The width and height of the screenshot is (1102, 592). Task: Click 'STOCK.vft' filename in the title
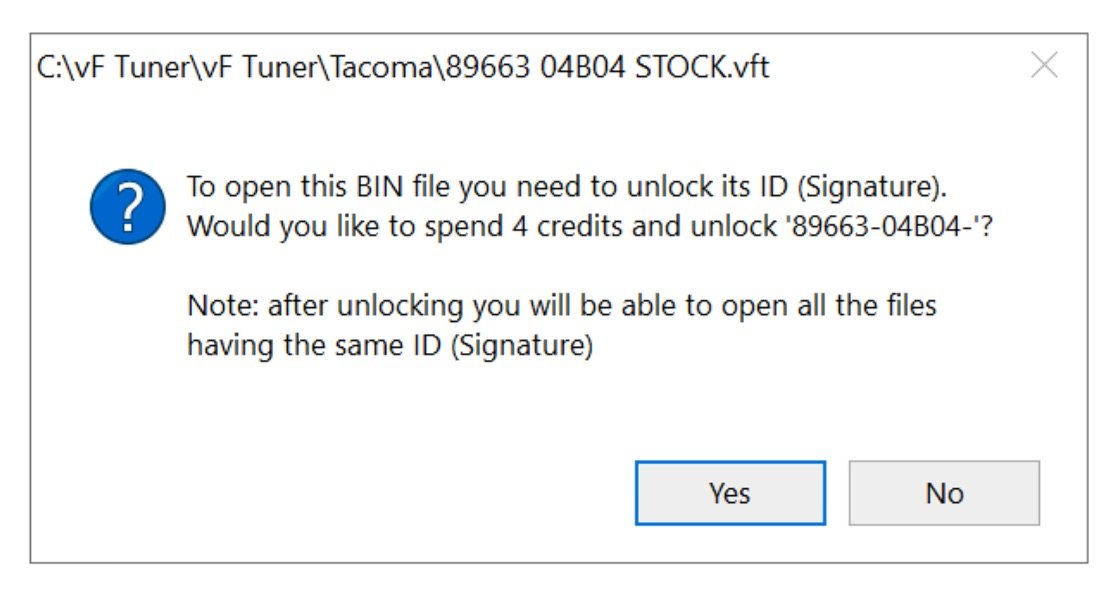pyautogui.click(x=702, y=67)
